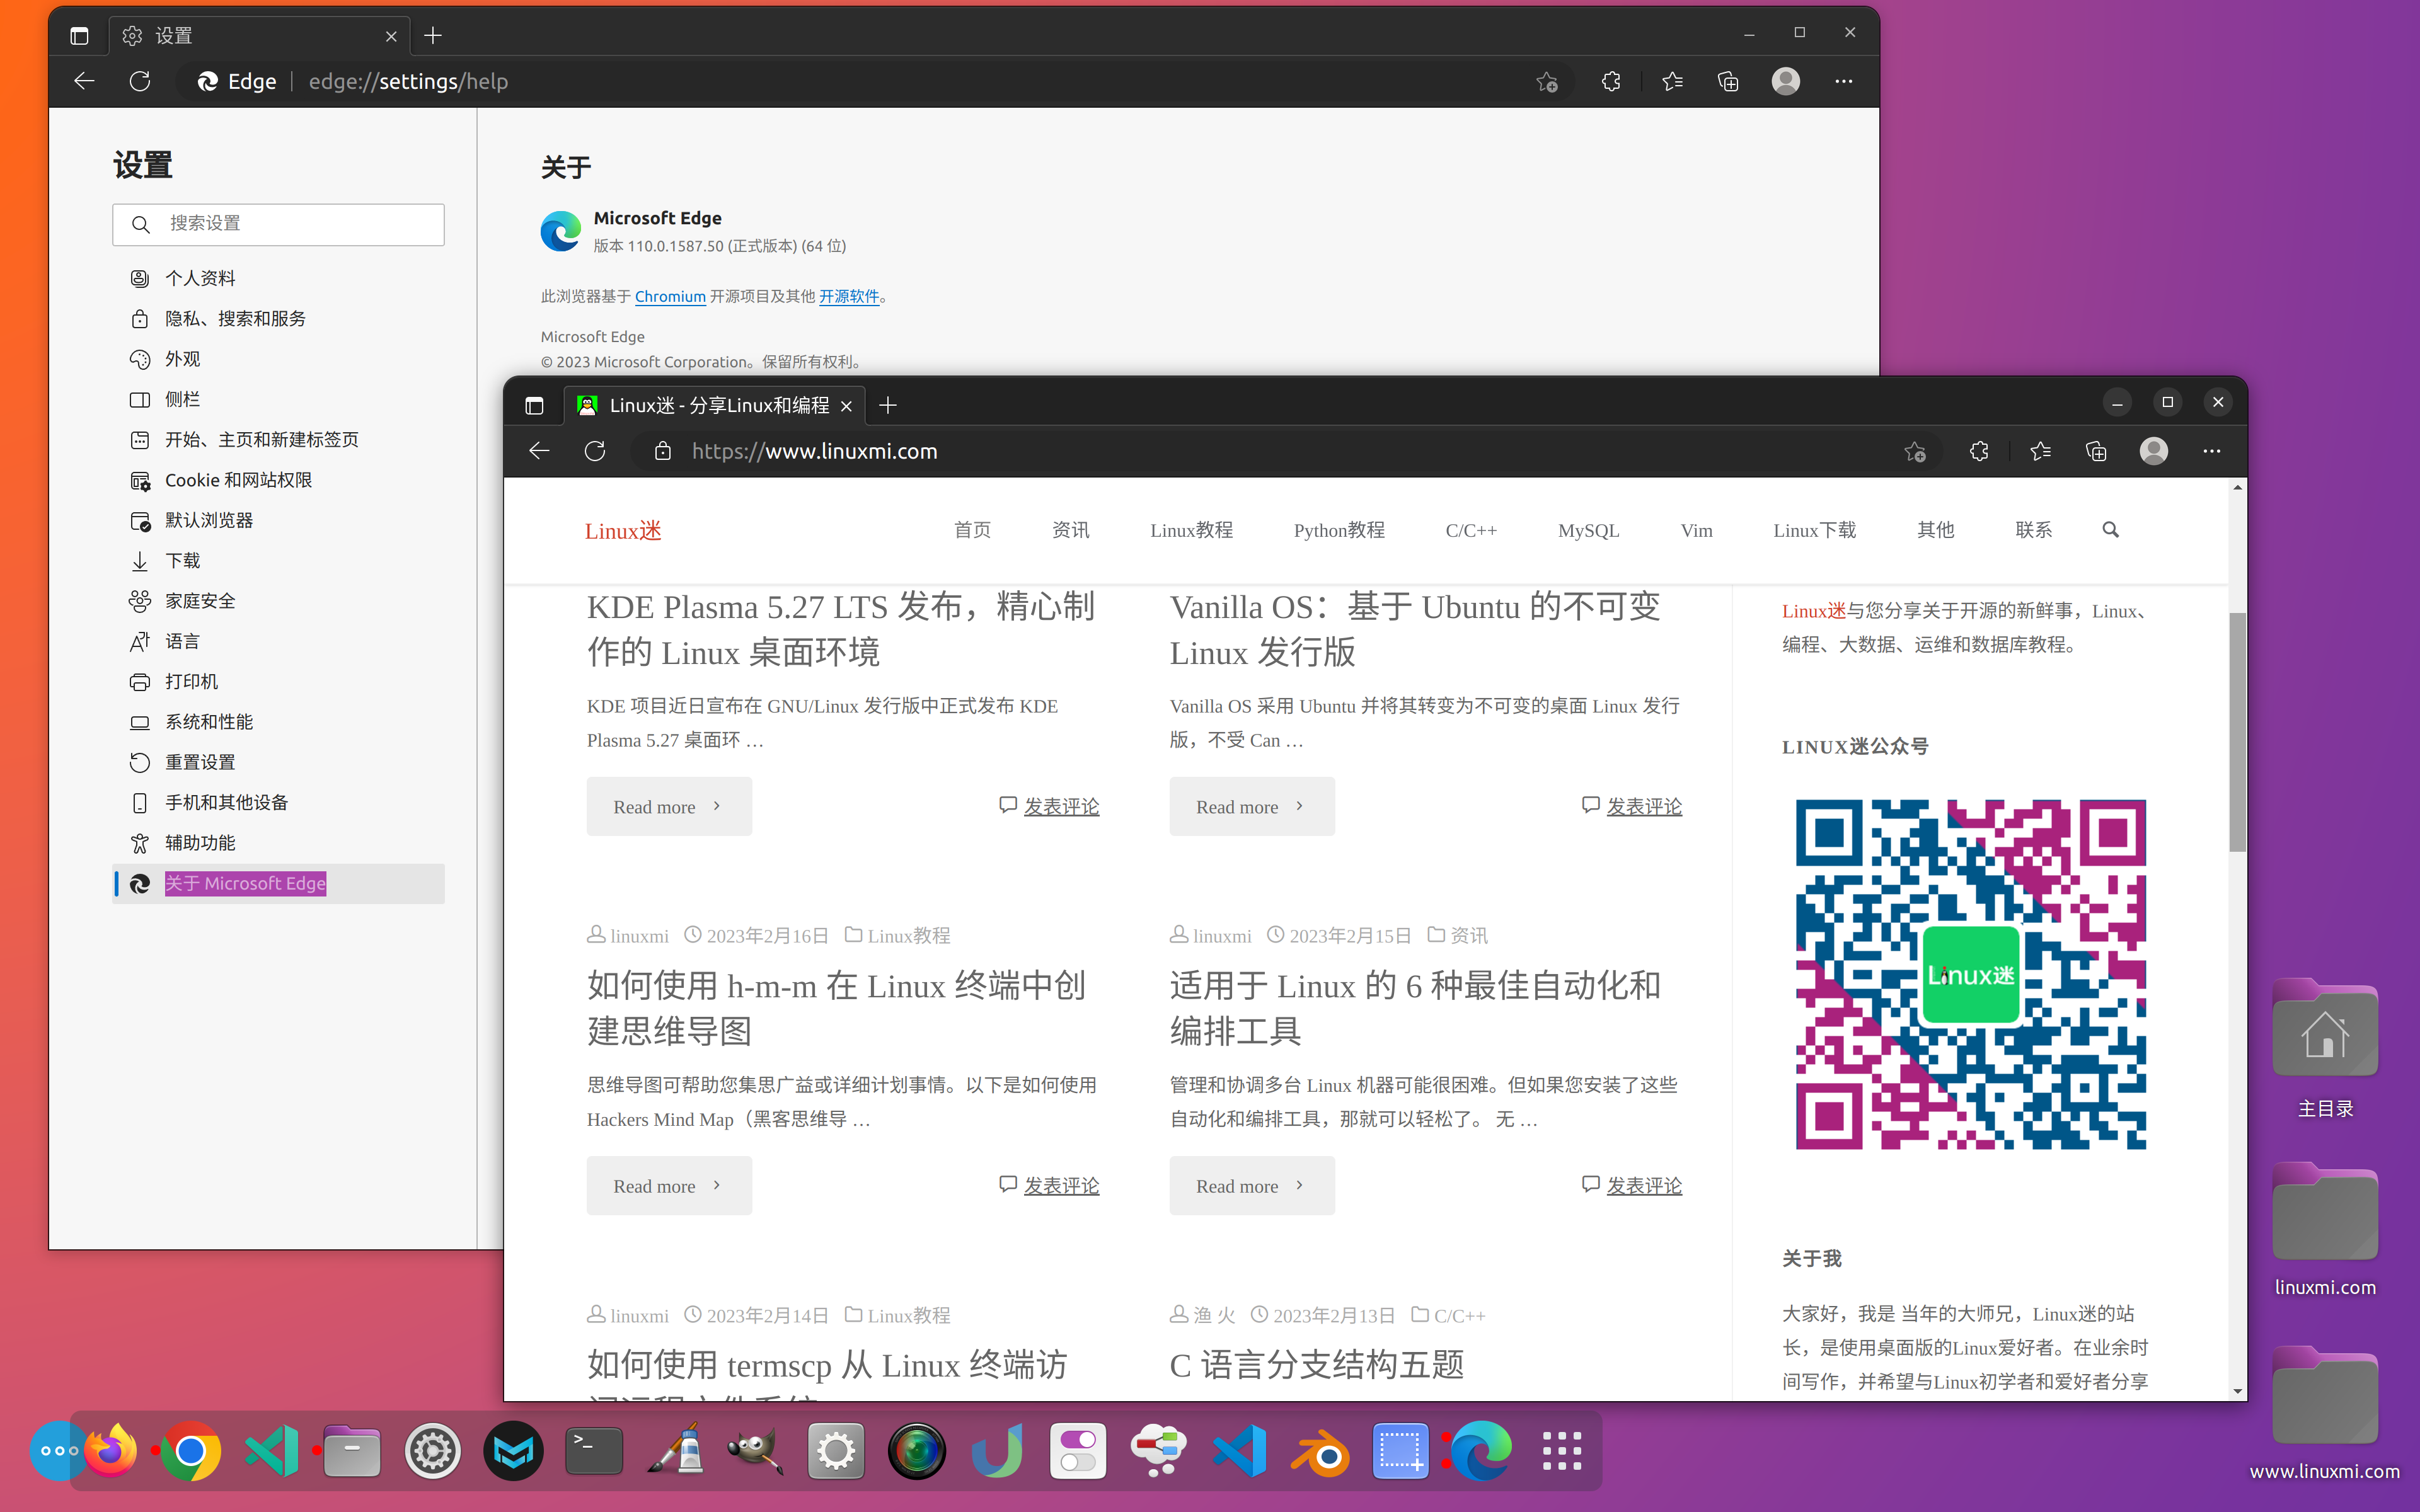Close the 设置 tab

(391, 36)
